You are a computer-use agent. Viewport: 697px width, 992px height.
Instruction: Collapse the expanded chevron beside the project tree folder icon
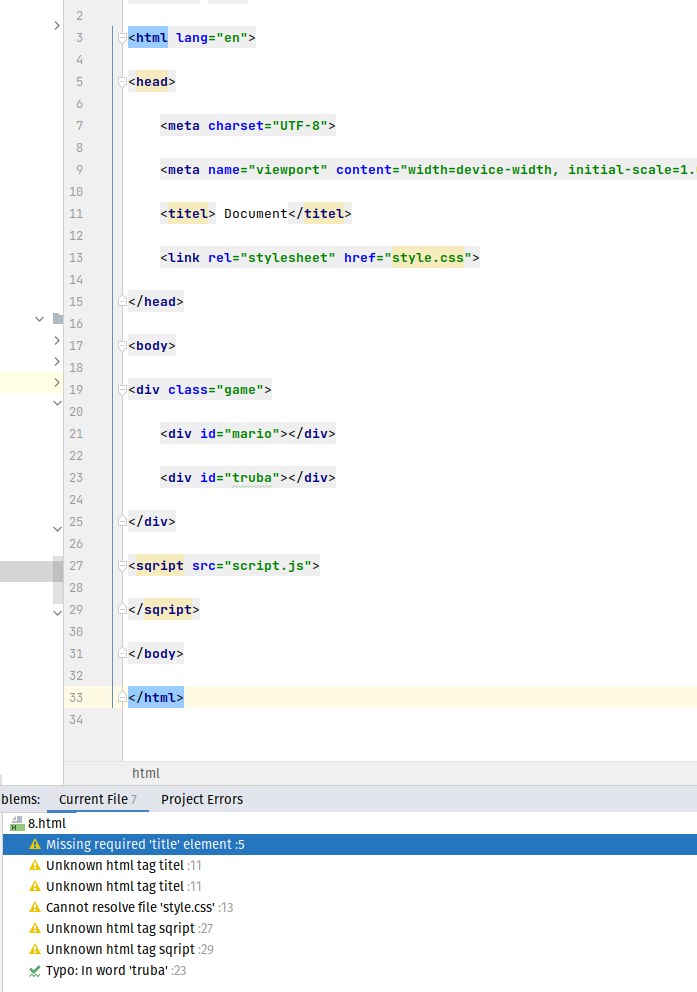point(39,319)
